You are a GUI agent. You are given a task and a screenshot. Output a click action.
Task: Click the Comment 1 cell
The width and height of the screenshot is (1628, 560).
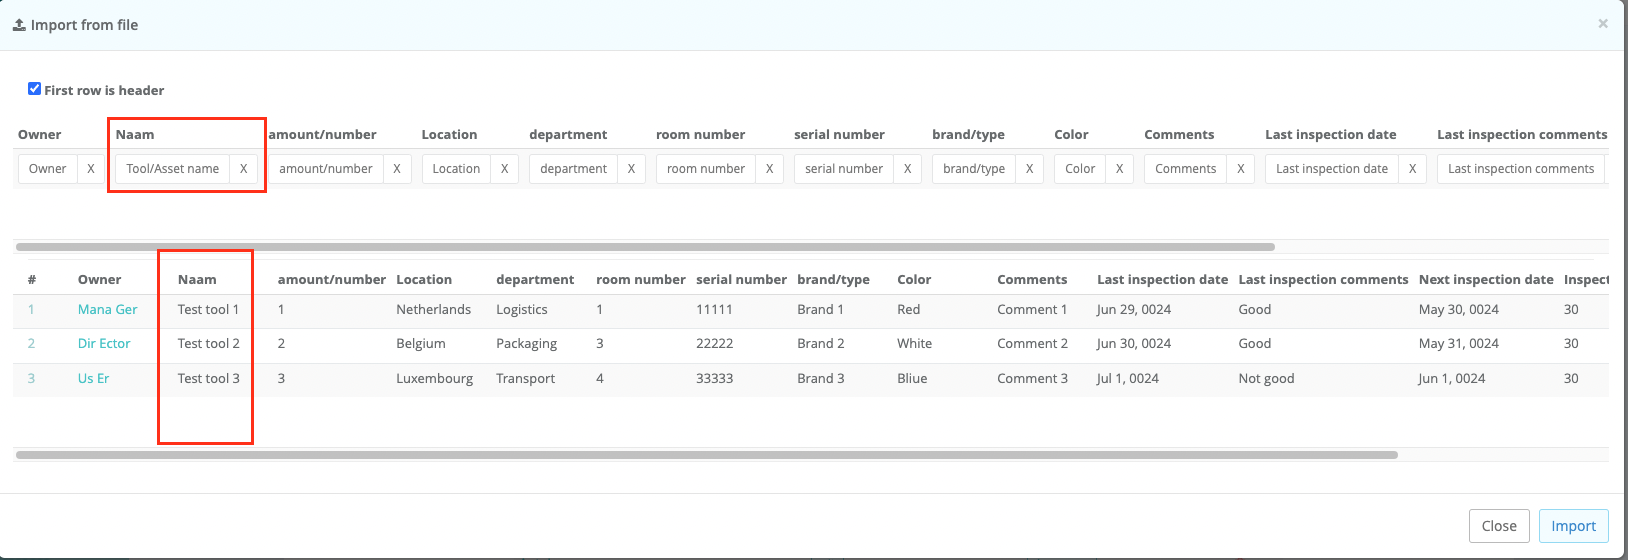click(x=1032, y=310)
